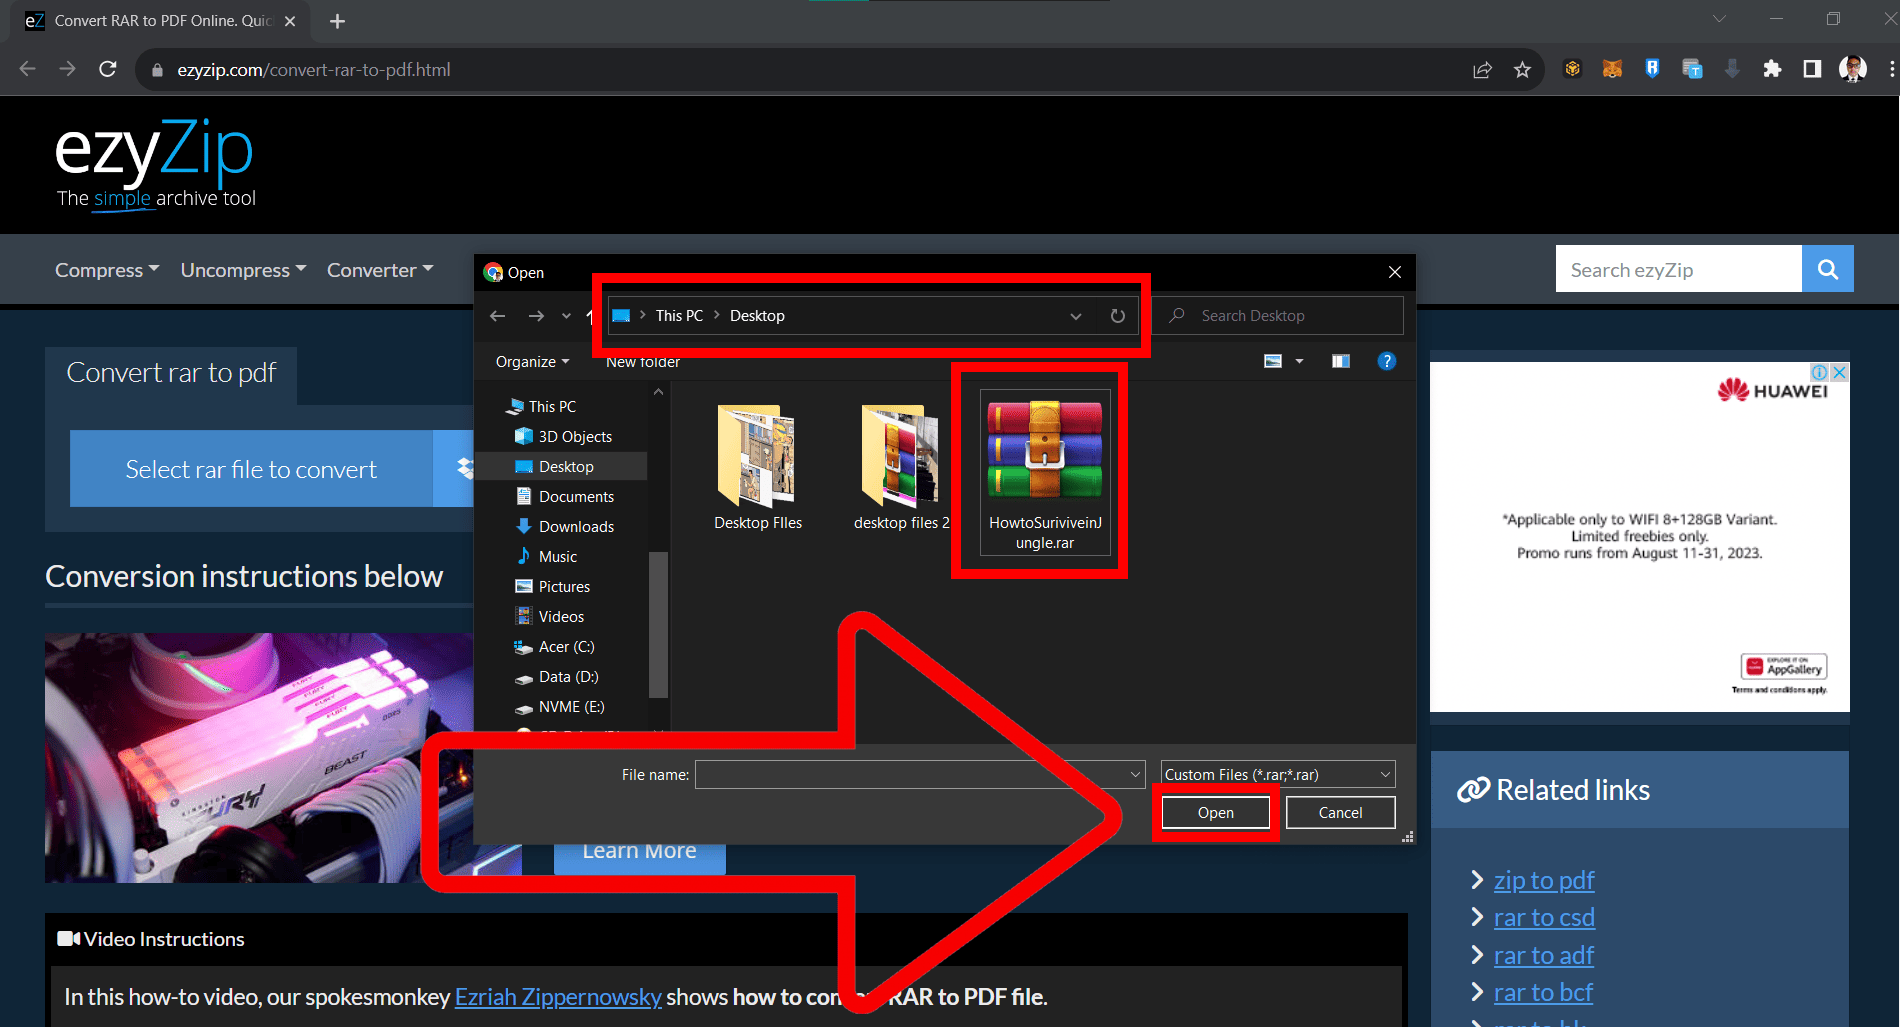Toggle the preview pane in the dialog
1900x1027 pixels.
[1340, 361]
